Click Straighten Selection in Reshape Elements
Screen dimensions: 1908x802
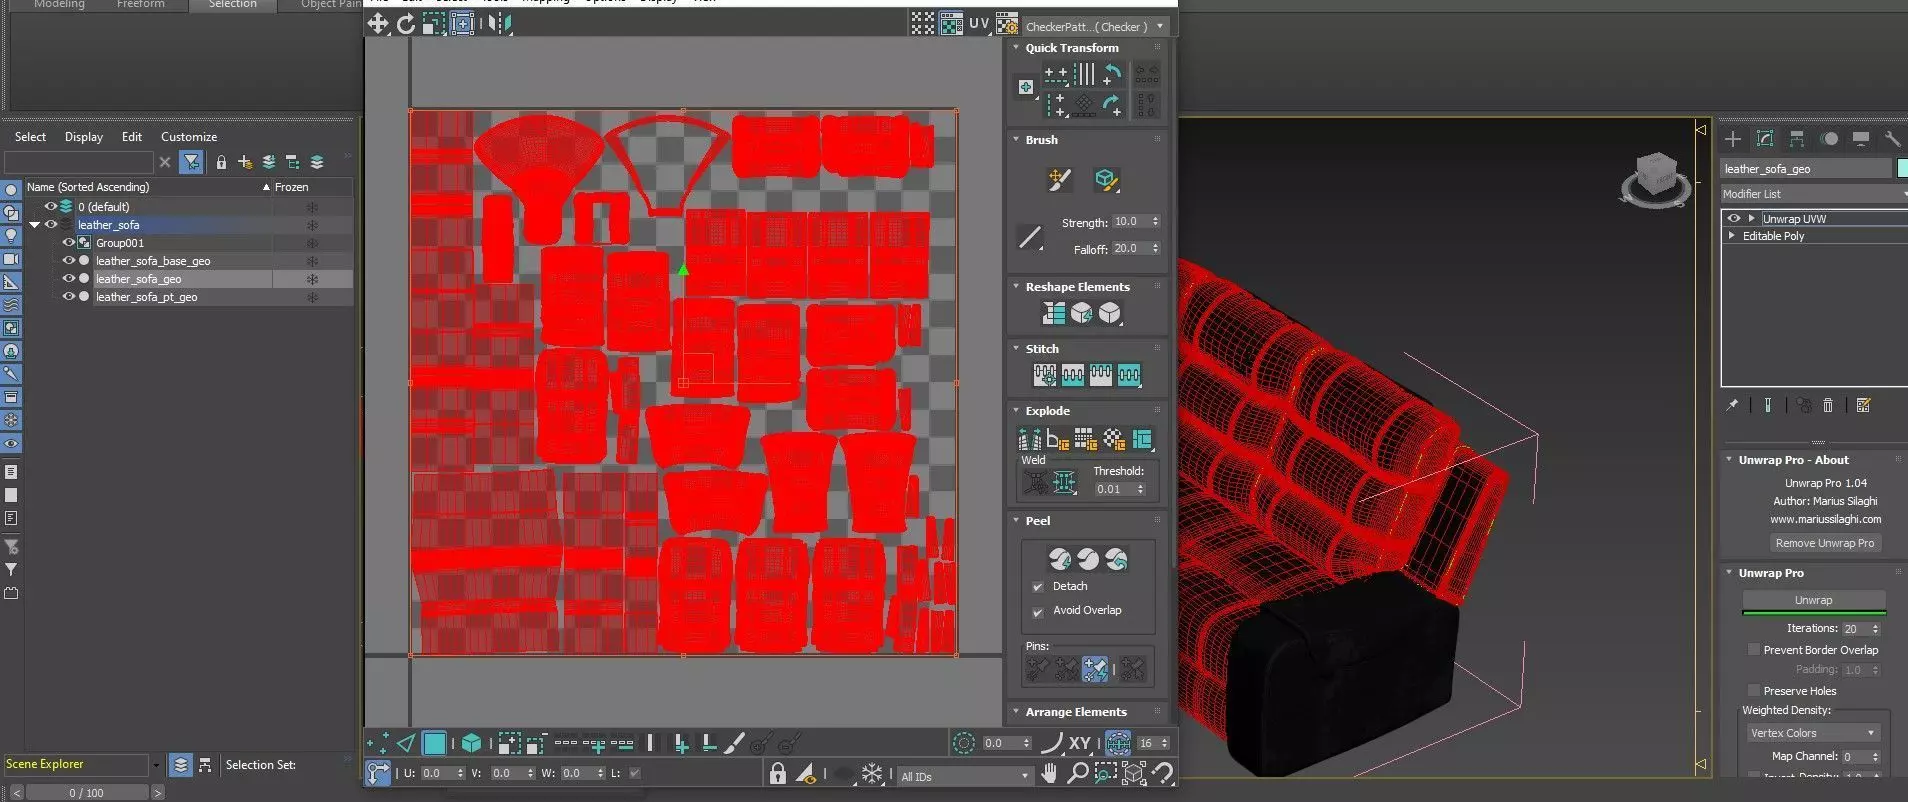tap(1054, 313)
